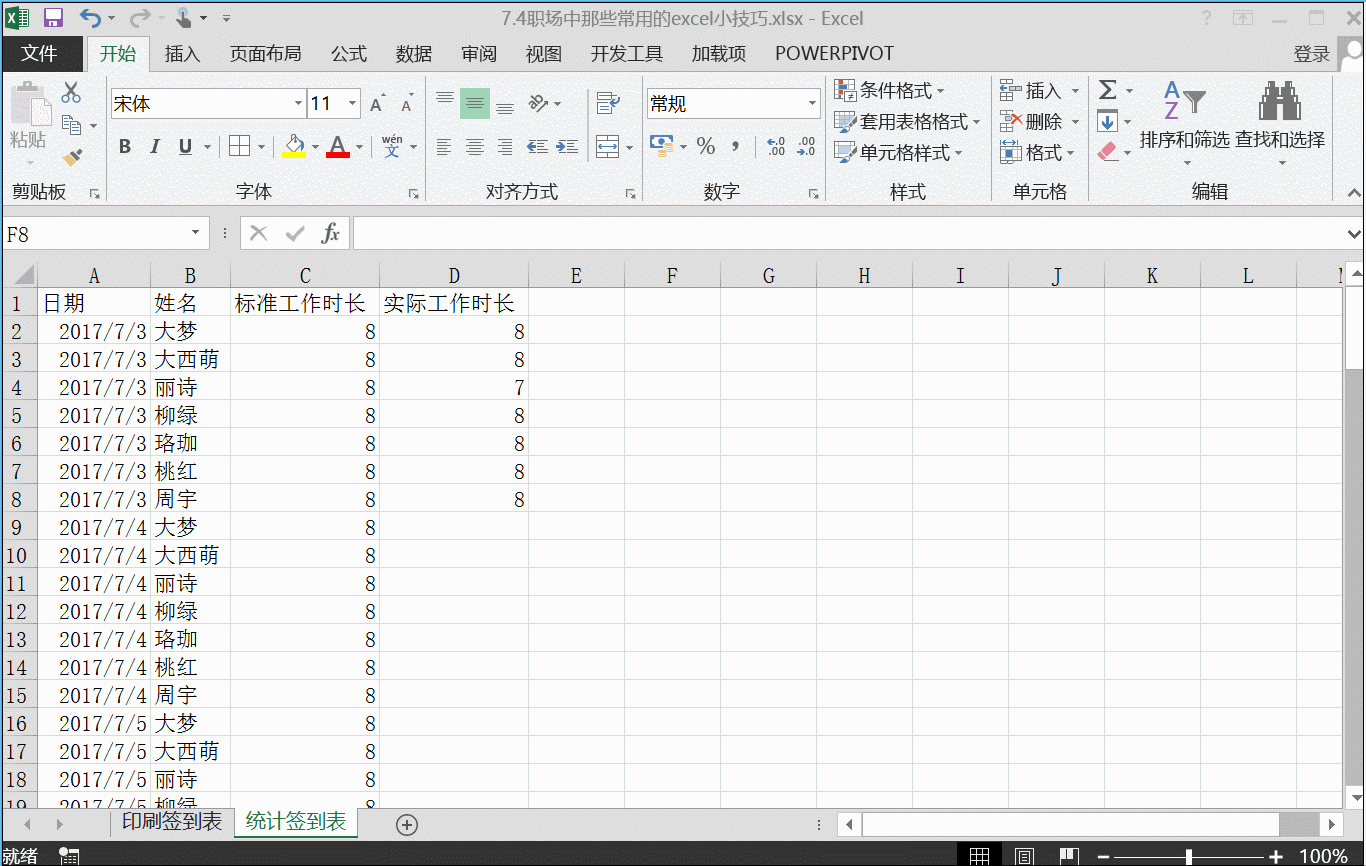Screen dimensions: 1366x866
Task: Open 条件格式 dropdown
Action: point(890,91)
